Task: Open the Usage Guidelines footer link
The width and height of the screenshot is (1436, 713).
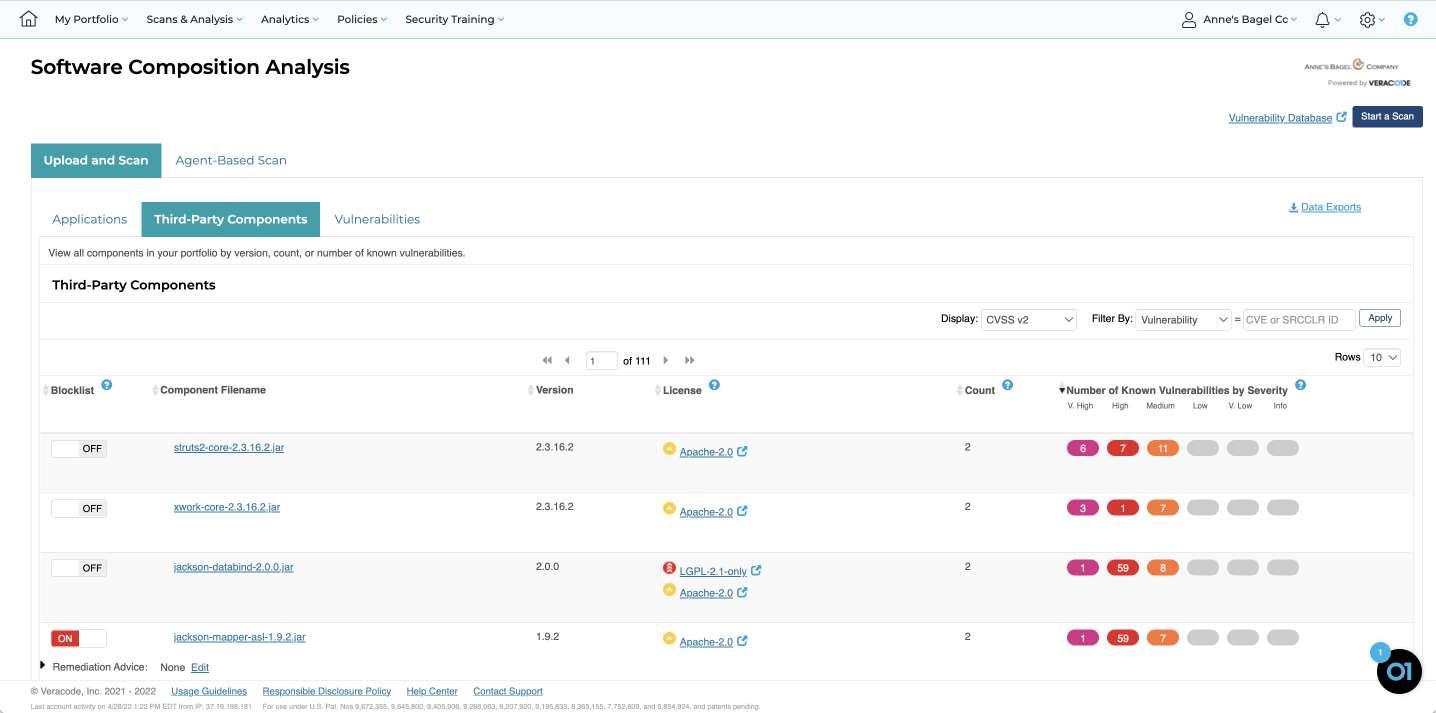Action: click(209, 691)
